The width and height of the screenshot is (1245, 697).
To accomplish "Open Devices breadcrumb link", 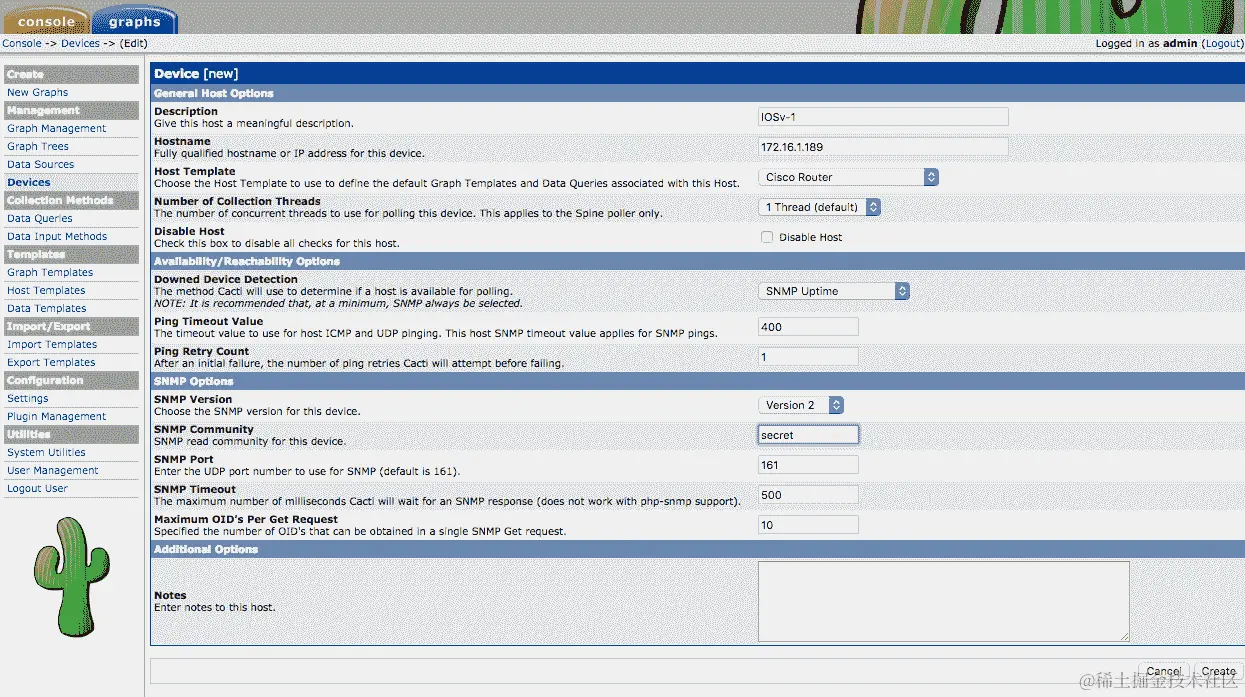I will (x=80, y=43).
